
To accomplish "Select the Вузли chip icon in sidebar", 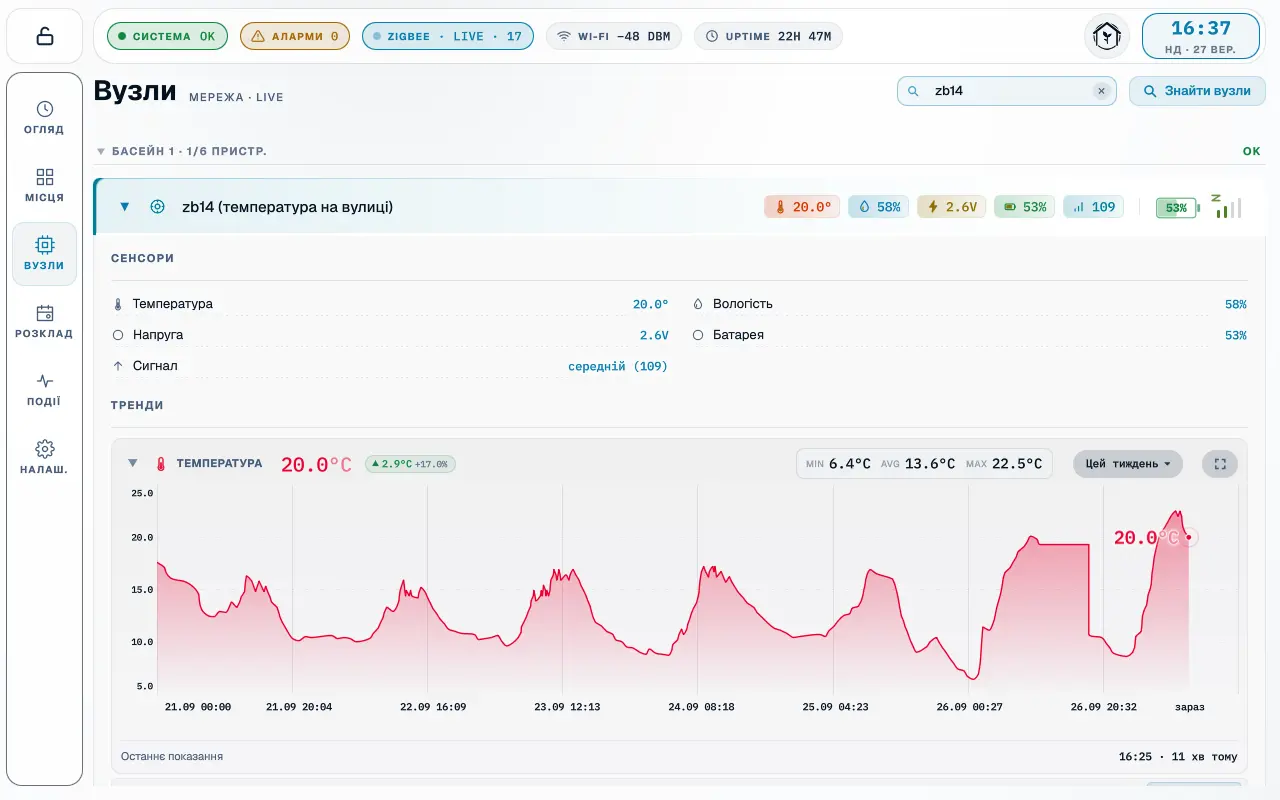I will [x=45, y=245].
